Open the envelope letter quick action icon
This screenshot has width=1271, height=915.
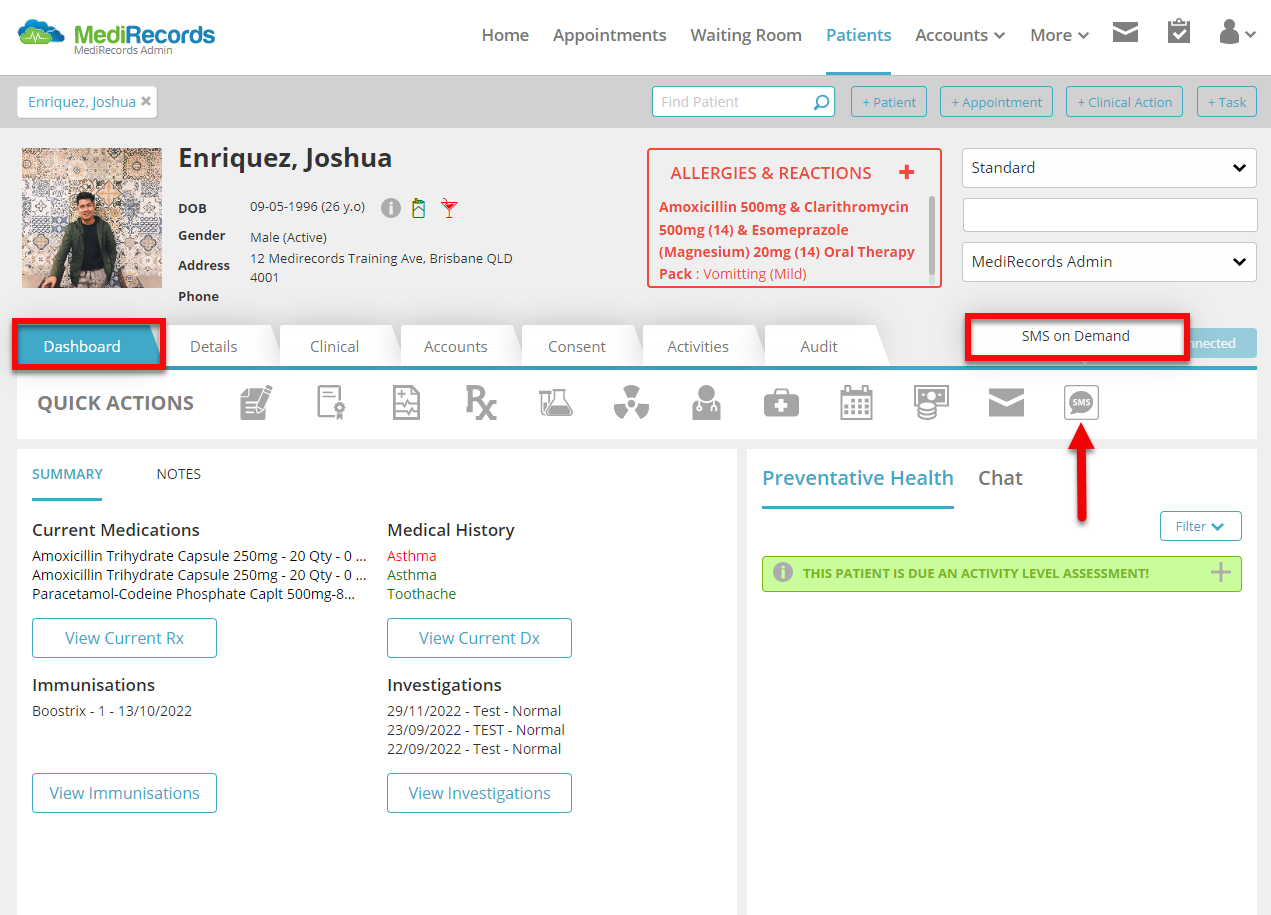(1006, 403)
